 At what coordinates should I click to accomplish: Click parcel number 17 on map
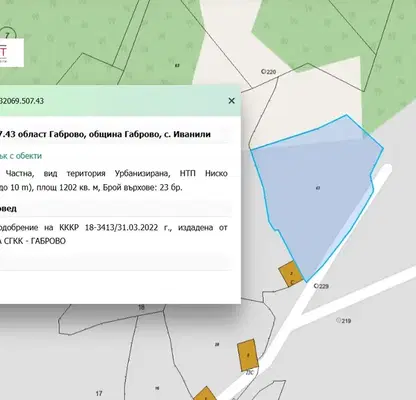coord(99,394)
